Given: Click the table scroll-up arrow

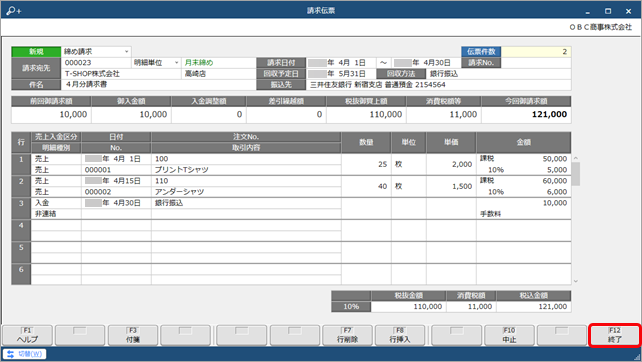Looking at the screenshot, I should click(576, 158).
